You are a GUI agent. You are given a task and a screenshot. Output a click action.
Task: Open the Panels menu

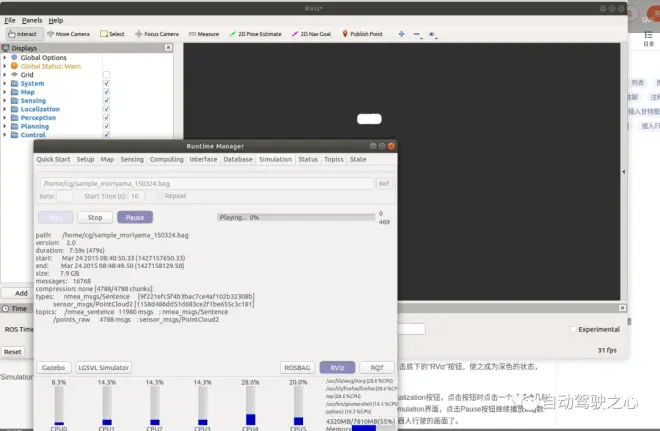click(x=32, y=20)
